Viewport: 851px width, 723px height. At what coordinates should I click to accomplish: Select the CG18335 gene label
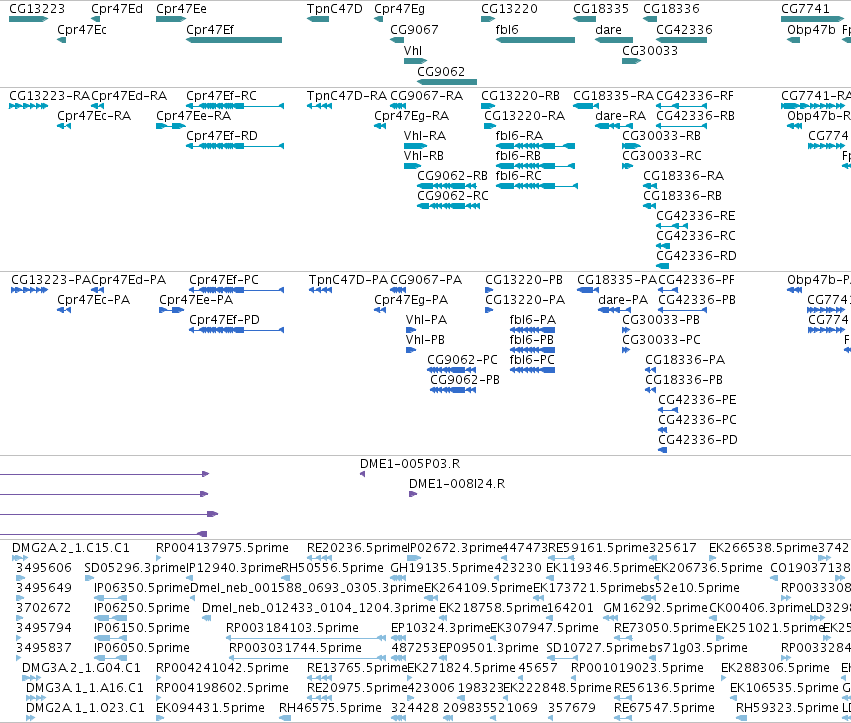click(x=601, y=9)
